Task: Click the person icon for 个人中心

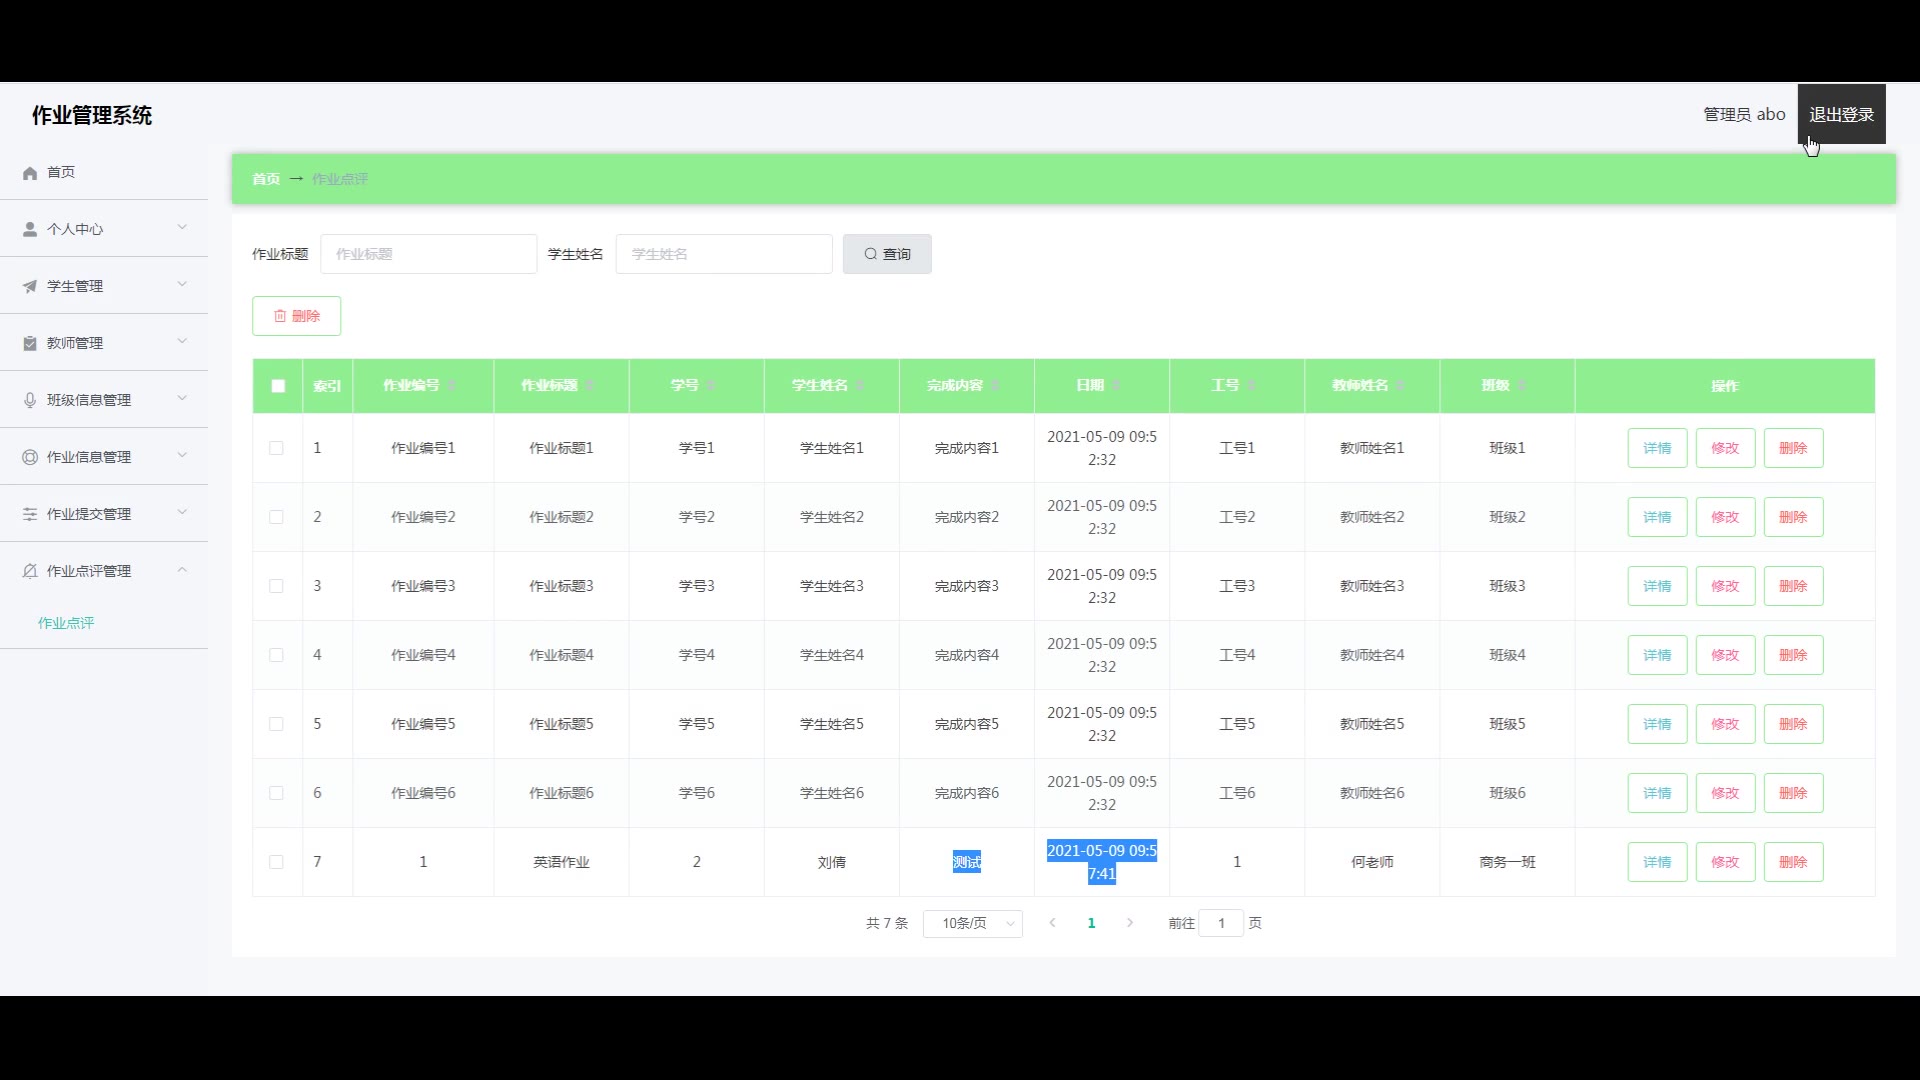Action: 30,229
